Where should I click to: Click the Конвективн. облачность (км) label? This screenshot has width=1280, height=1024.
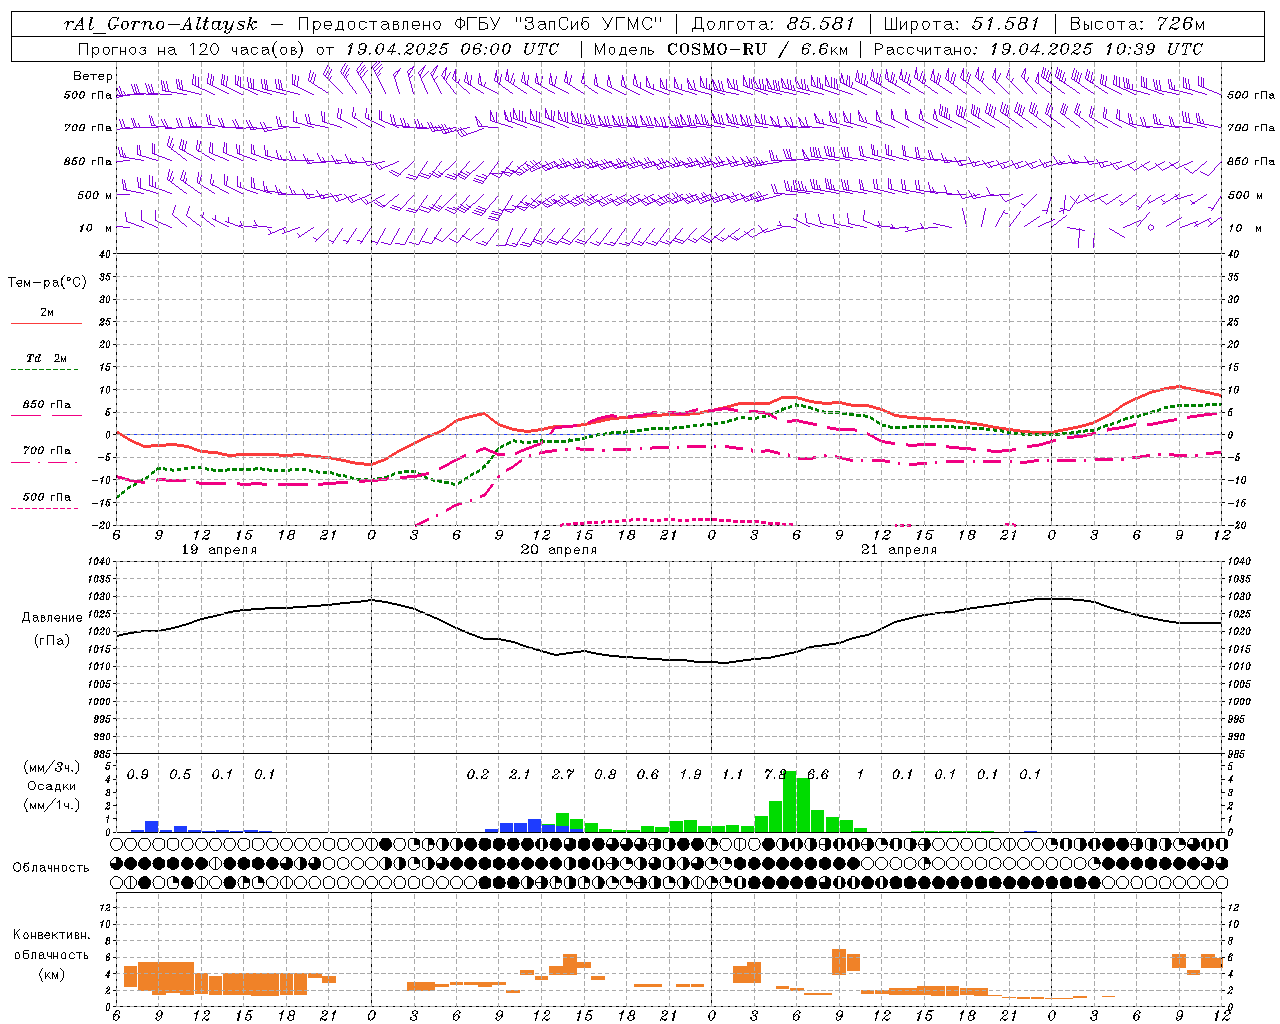pyautogui.click(x=51, y=954)
